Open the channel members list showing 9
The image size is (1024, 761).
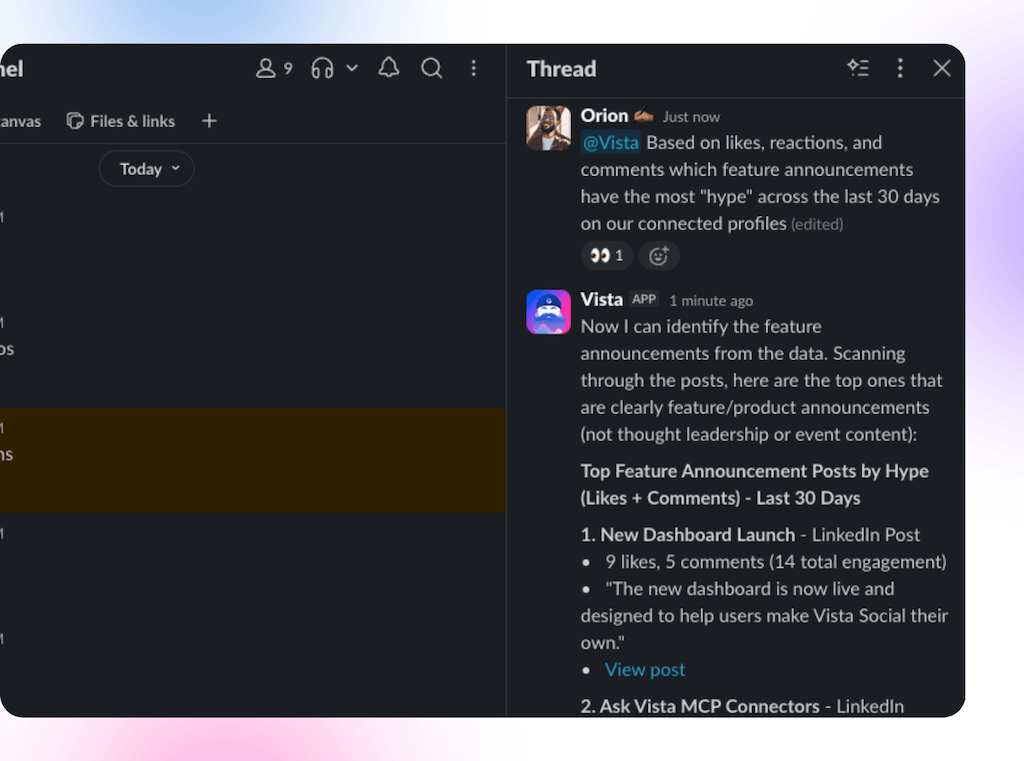pyautogui.click(x=274, y=69)
